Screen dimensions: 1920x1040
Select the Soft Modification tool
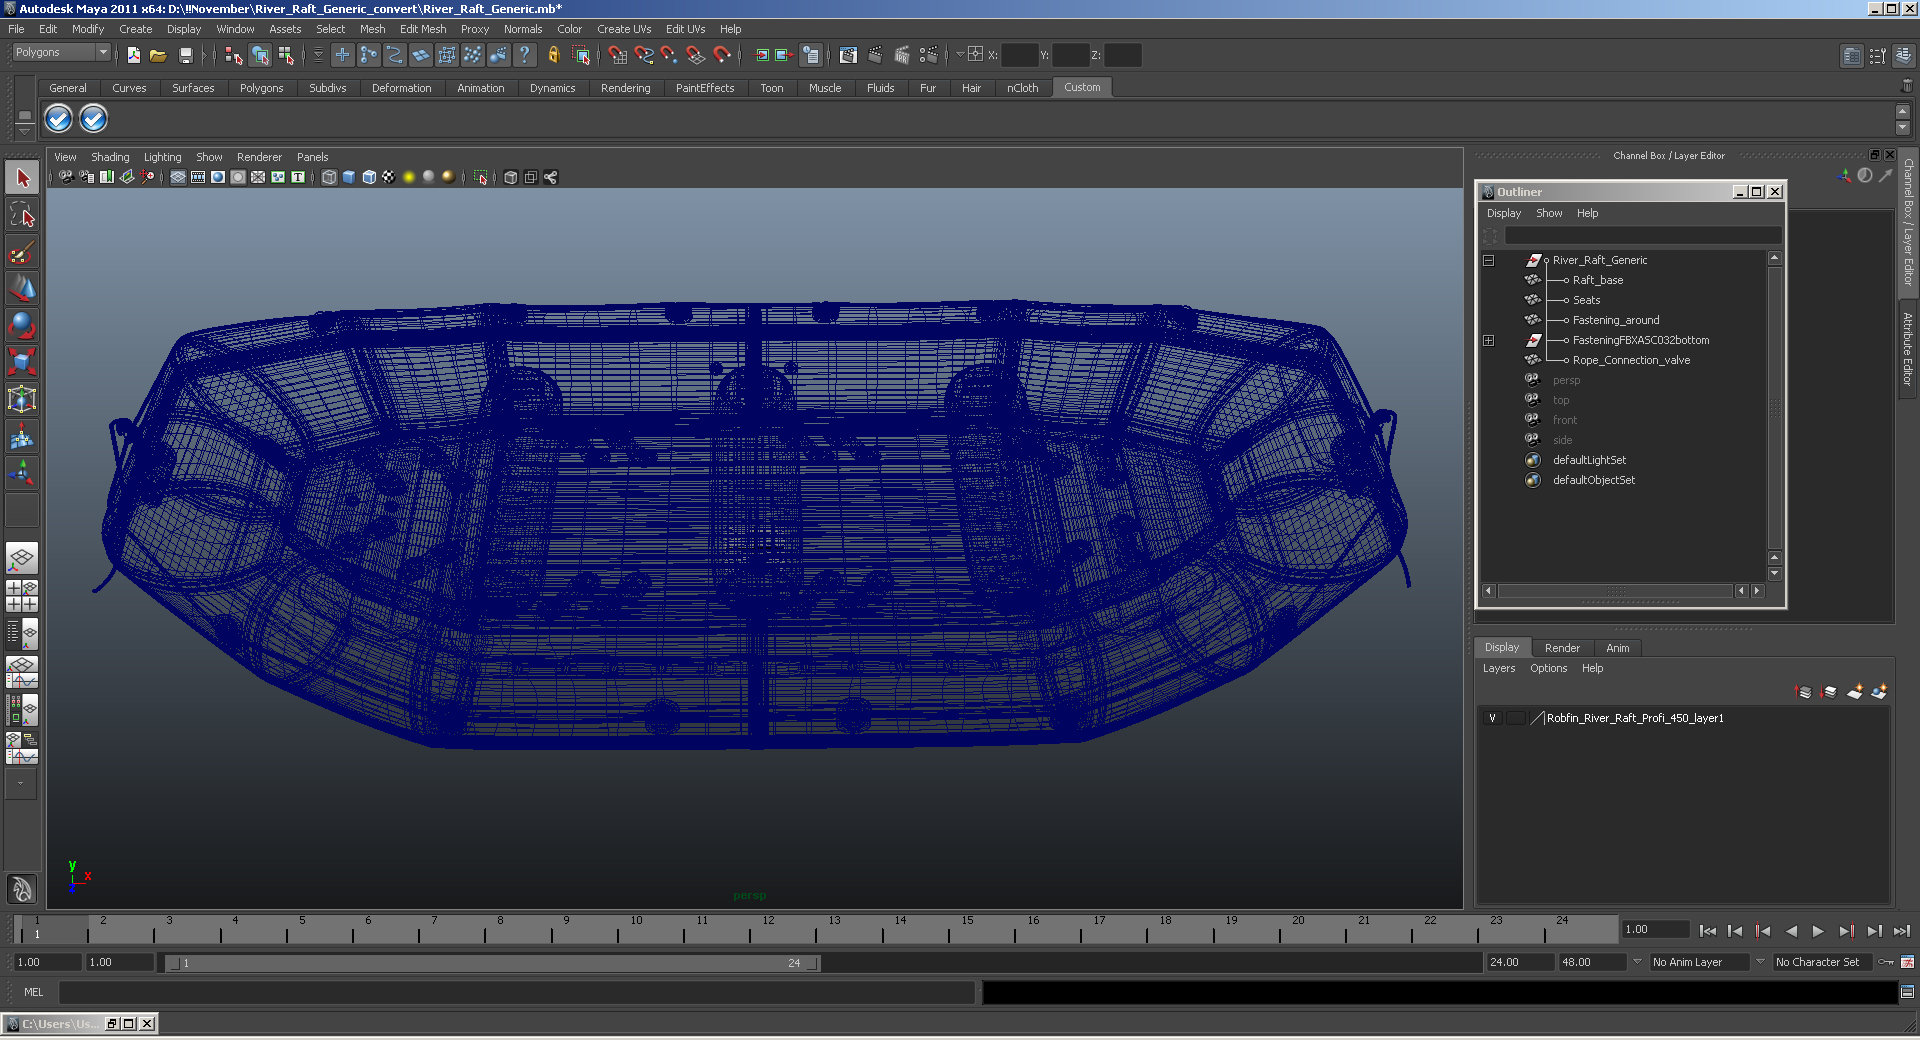(x=22, y=437)
